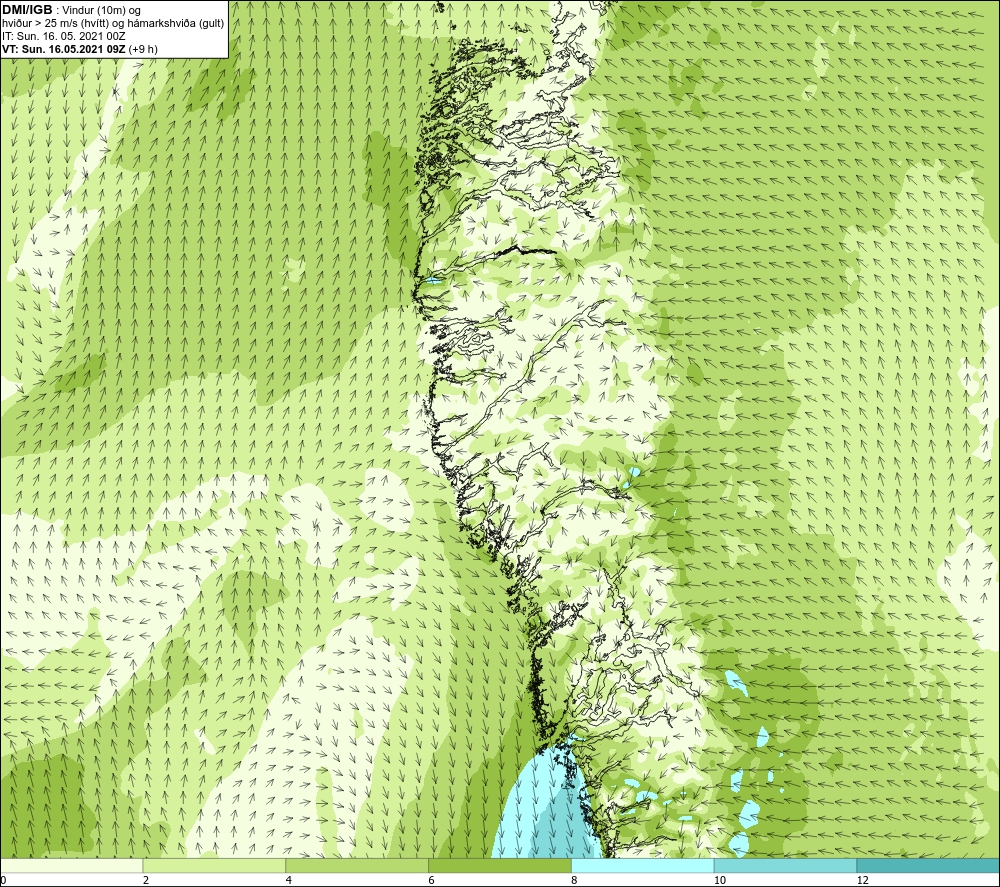Select the 'IT: Sun. 16. 05. 2021 00Z' line
1000x887 pixels.
(x=64, y=36)
